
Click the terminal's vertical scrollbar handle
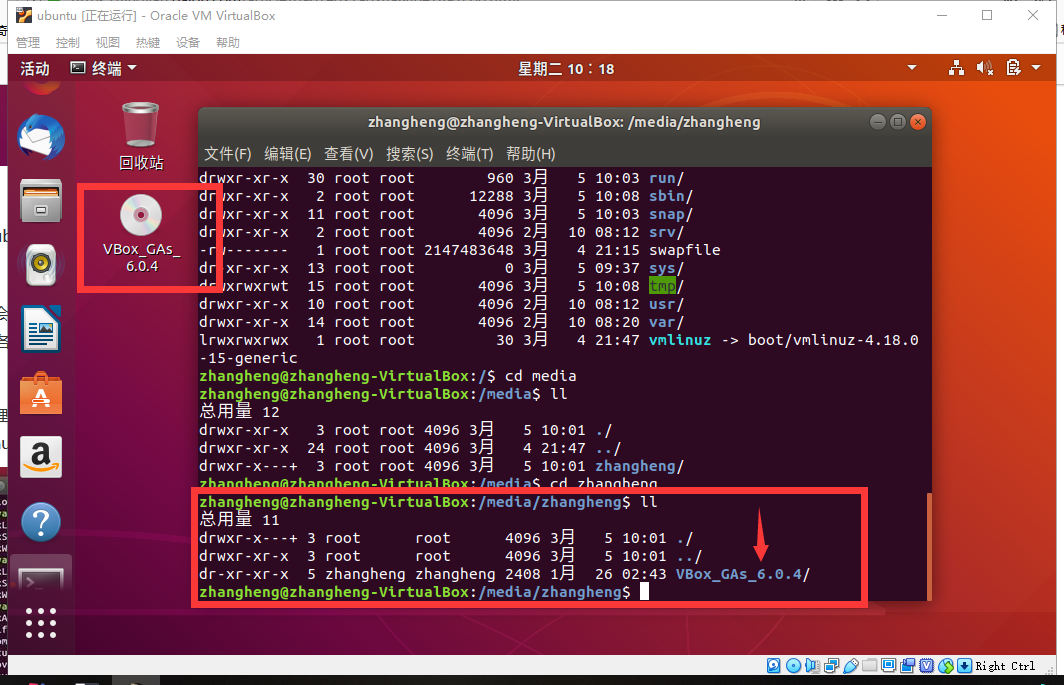coord(928,547)
